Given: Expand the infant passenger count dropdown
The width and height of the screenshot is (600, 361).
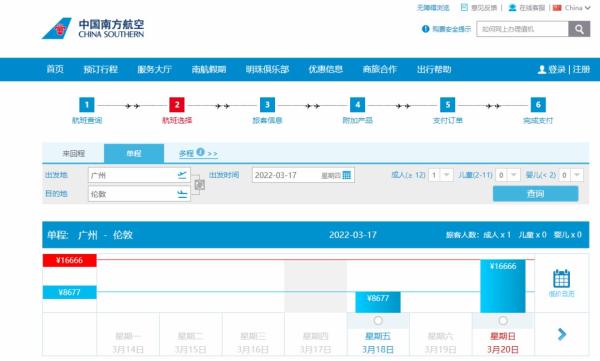Looking at the screenshot, I should (x=577, y=175).
